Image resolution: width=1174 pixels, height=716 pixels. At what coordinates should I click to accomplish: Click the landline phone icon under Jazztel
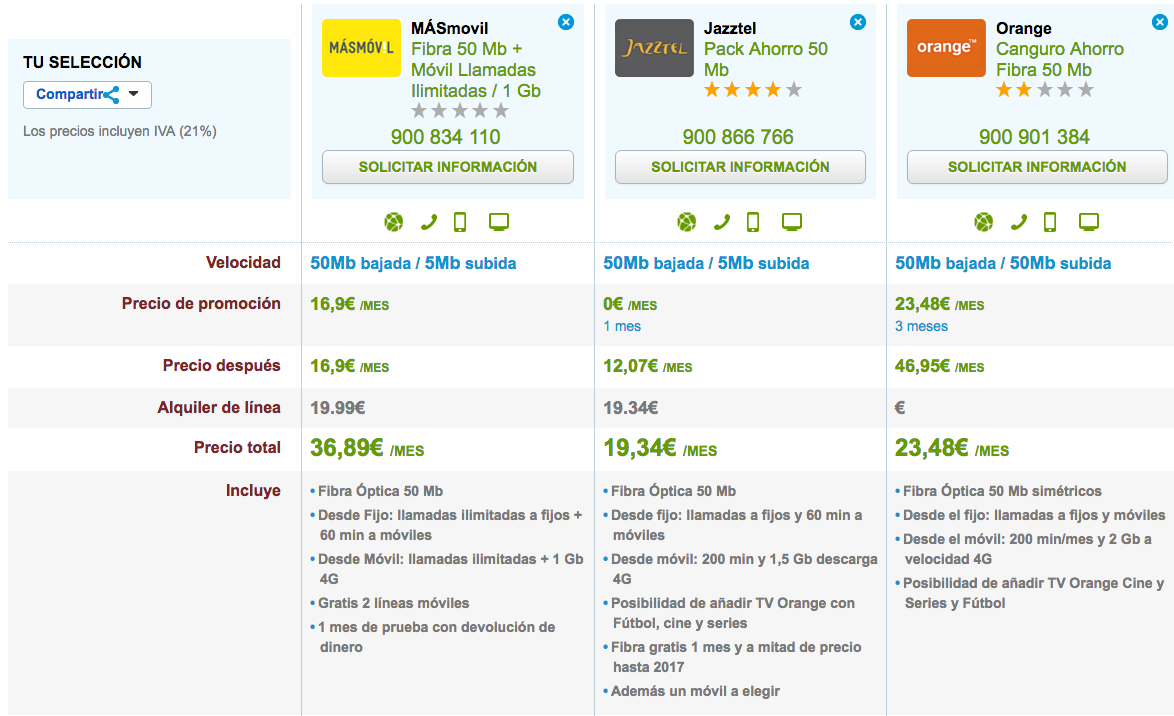click(722, 222)
